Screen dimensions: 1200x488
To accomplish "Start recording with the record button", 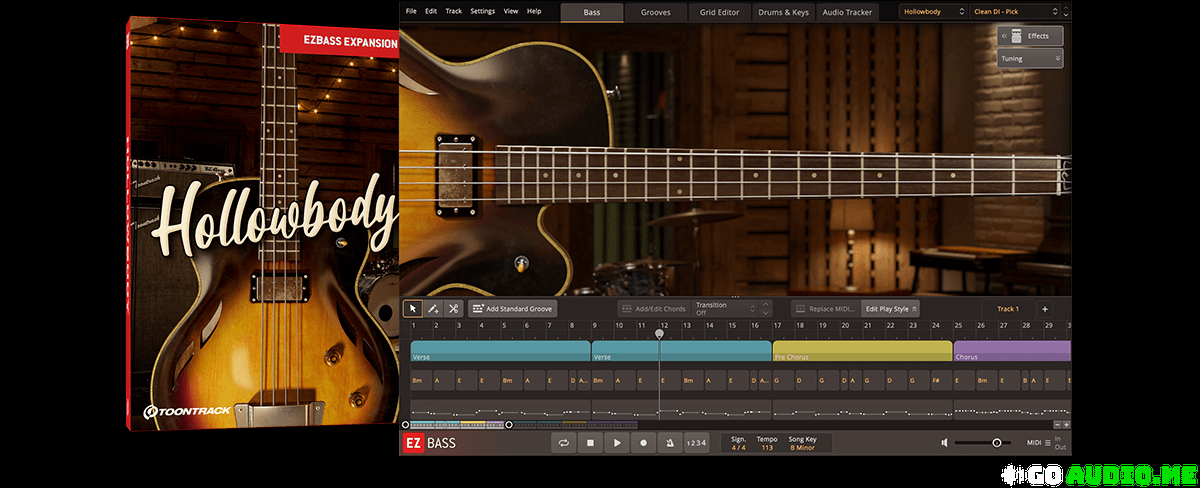I will [x=643, y=443].
